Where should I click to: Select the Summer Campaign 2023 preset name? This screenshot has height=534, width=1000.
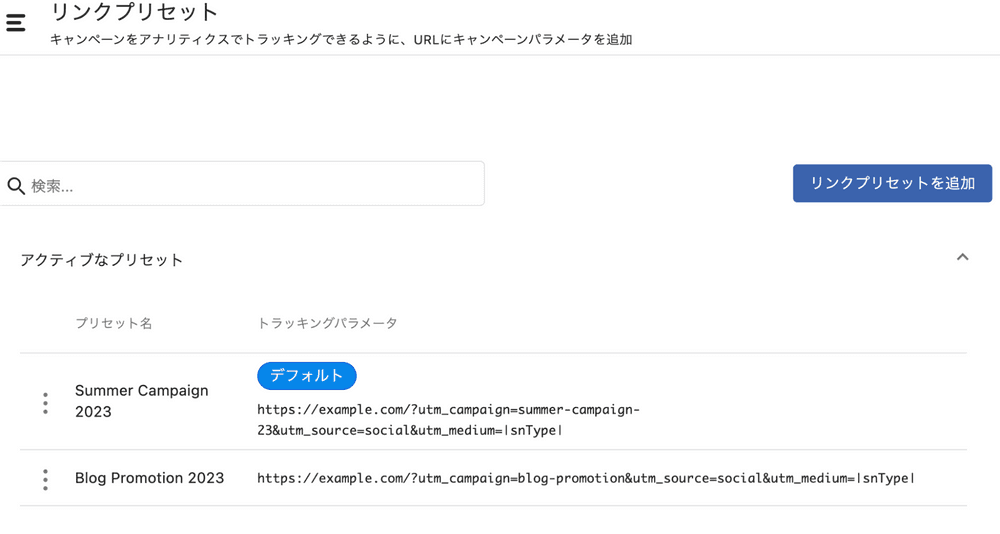click(x=141, y=401)
